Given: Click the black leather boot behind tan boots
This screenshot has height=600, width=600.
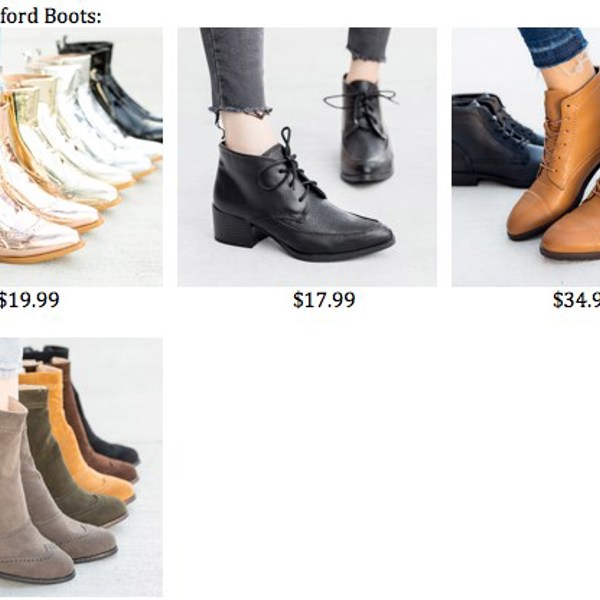Looking at the screenshot, I should click(496, 140).
